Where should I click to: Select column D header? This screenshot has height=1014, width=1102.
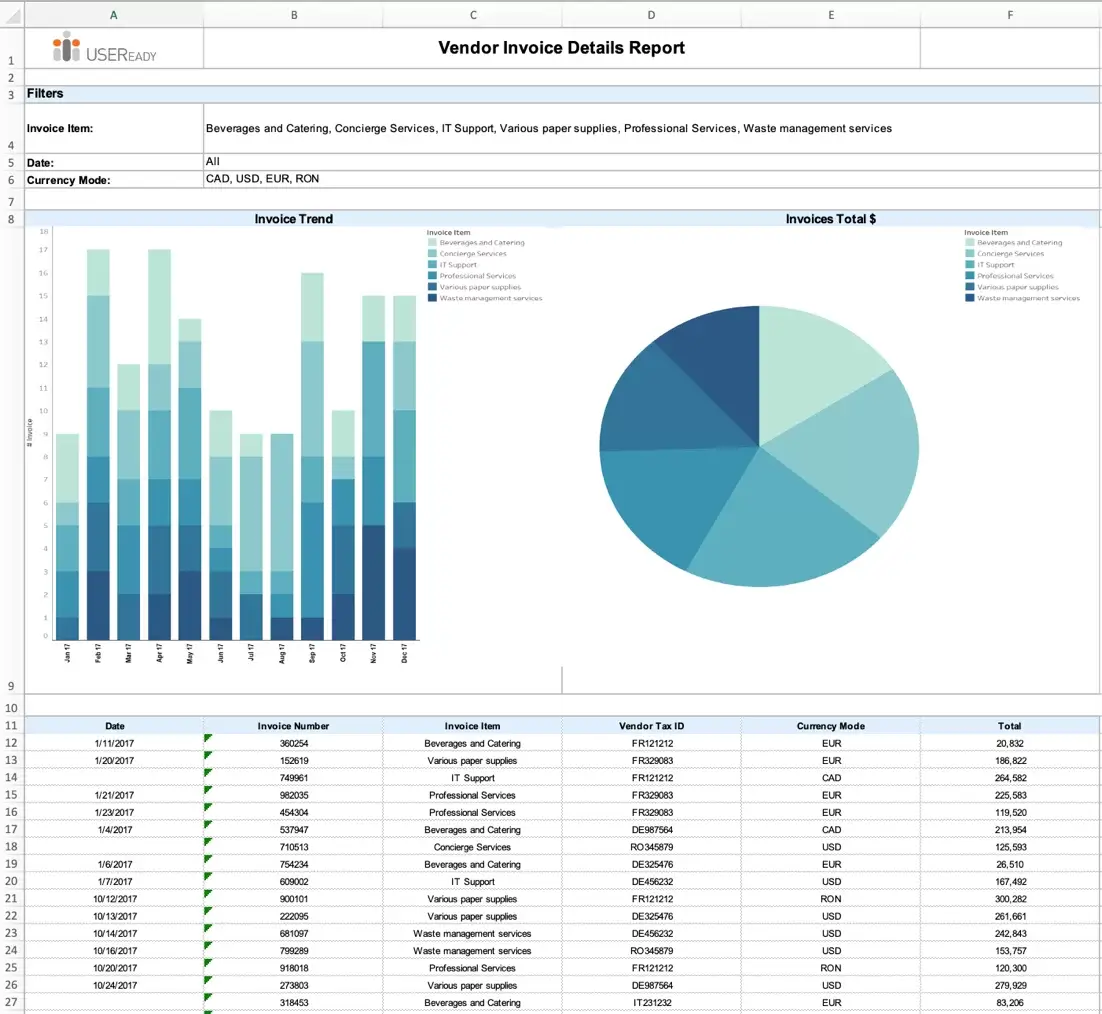click(652, 15)
